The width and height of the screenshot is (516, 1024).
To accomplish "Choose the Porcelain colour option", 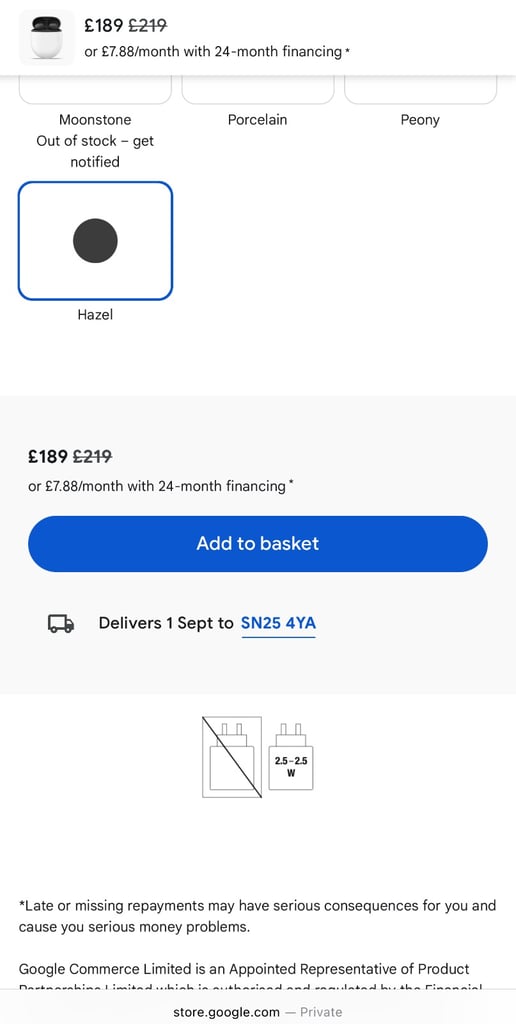I will [x=258, y=89].
